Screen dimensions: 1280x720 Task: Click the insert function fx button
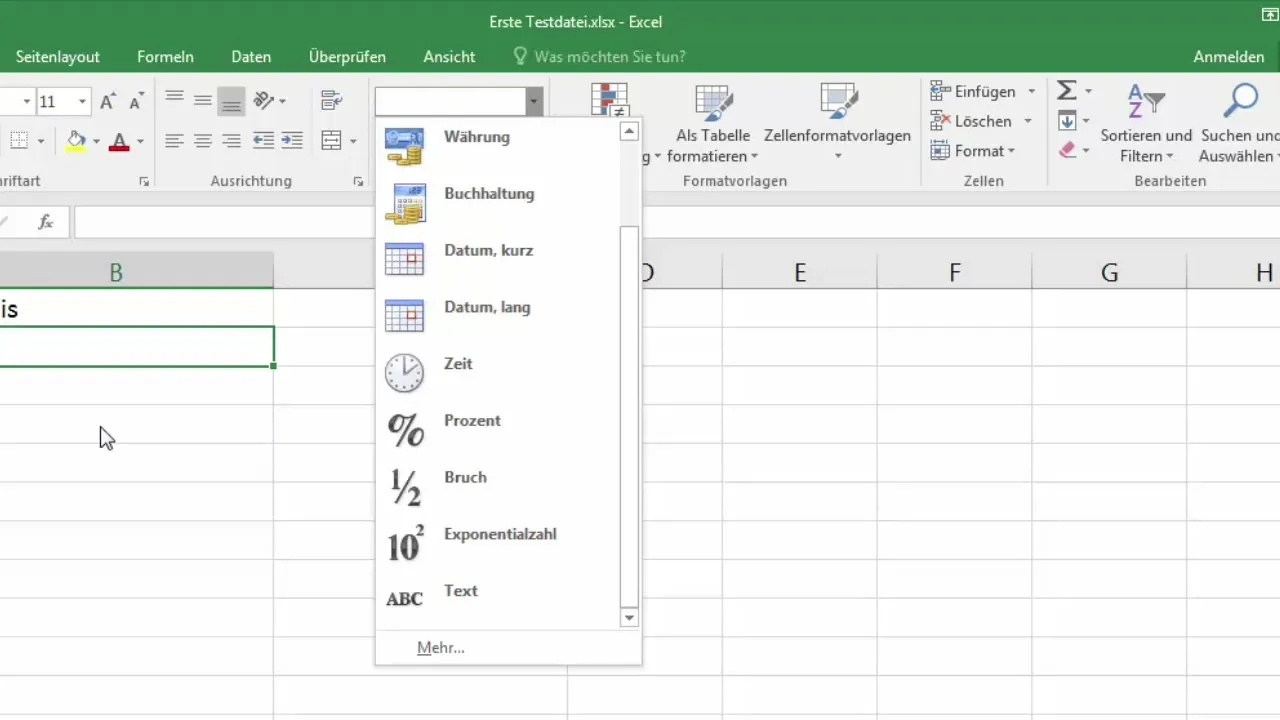coord(45,222)
